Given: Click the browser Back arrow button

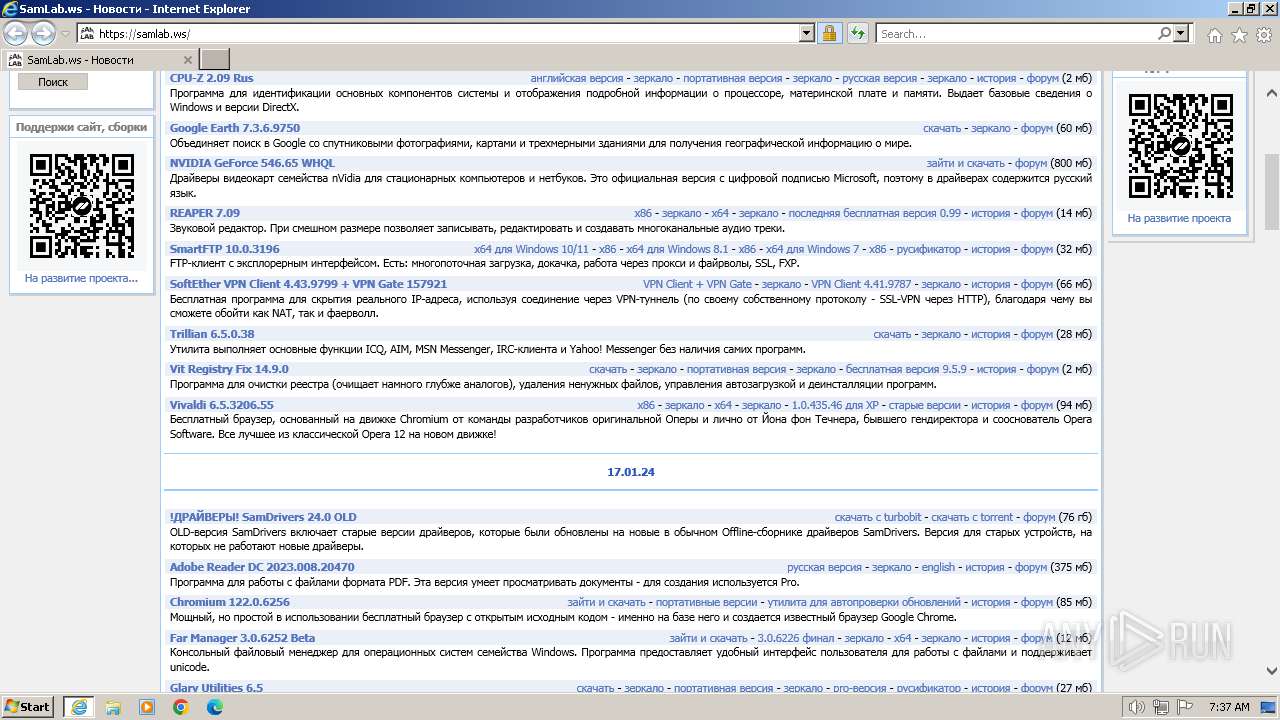Looking at the screenshot, I should (16, 33).
